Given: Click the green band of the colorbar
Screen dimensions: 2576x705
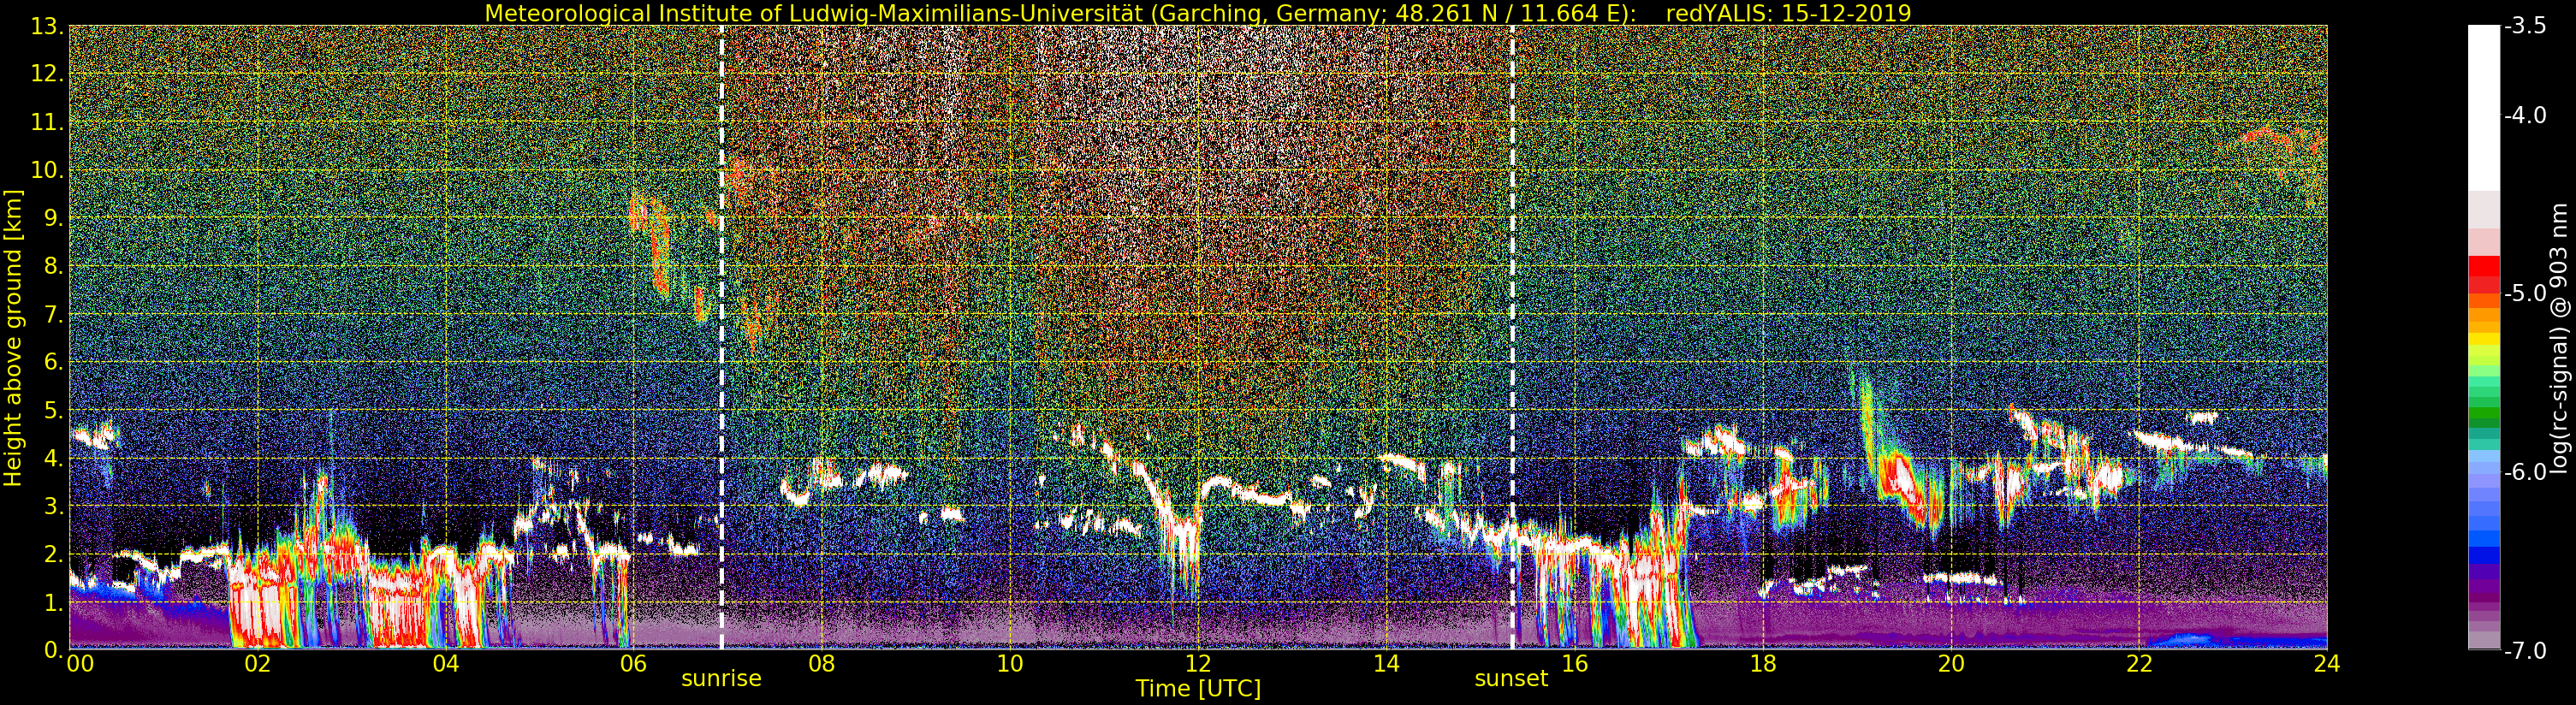Looking at the screenshot, I should (x=2483, y=412).
